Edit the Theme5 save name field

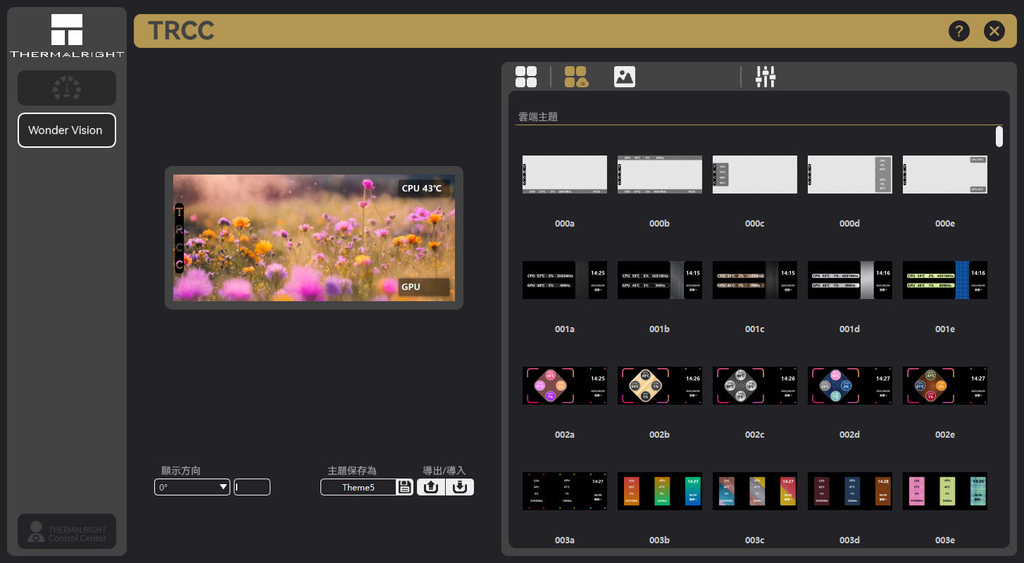[x=358, y=487]
